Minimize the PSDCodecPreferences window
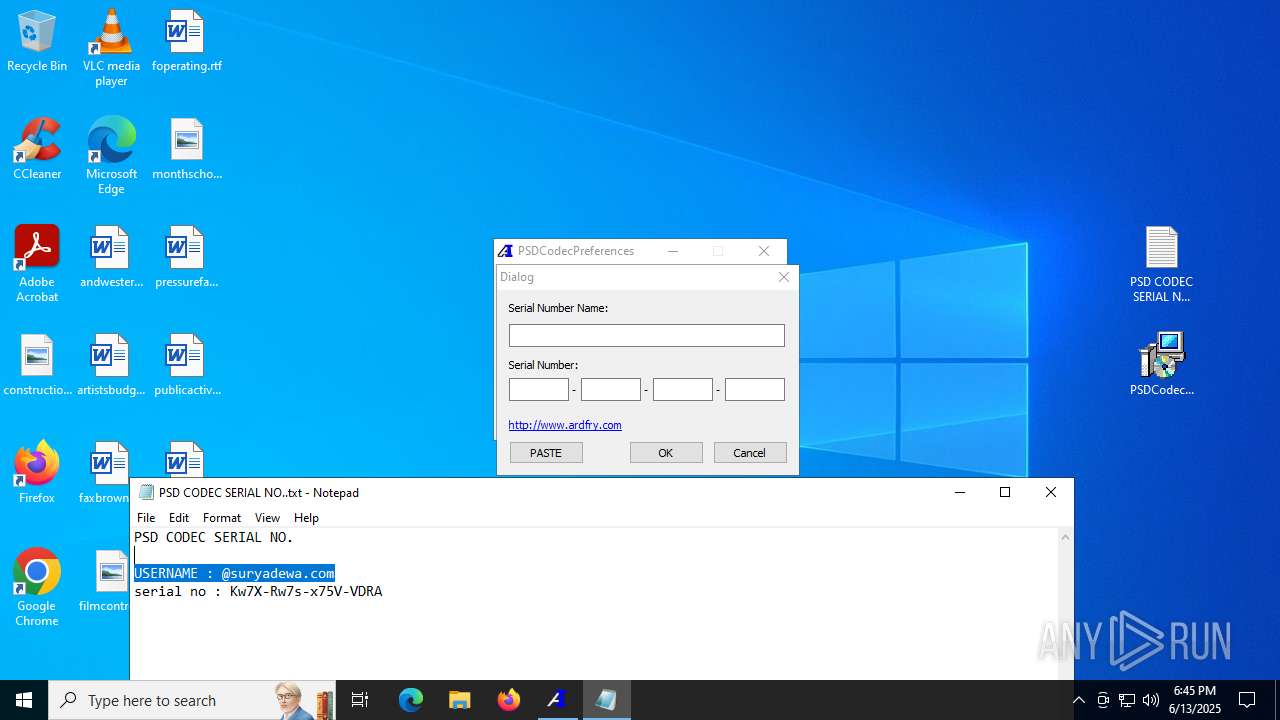 (673, 251)
